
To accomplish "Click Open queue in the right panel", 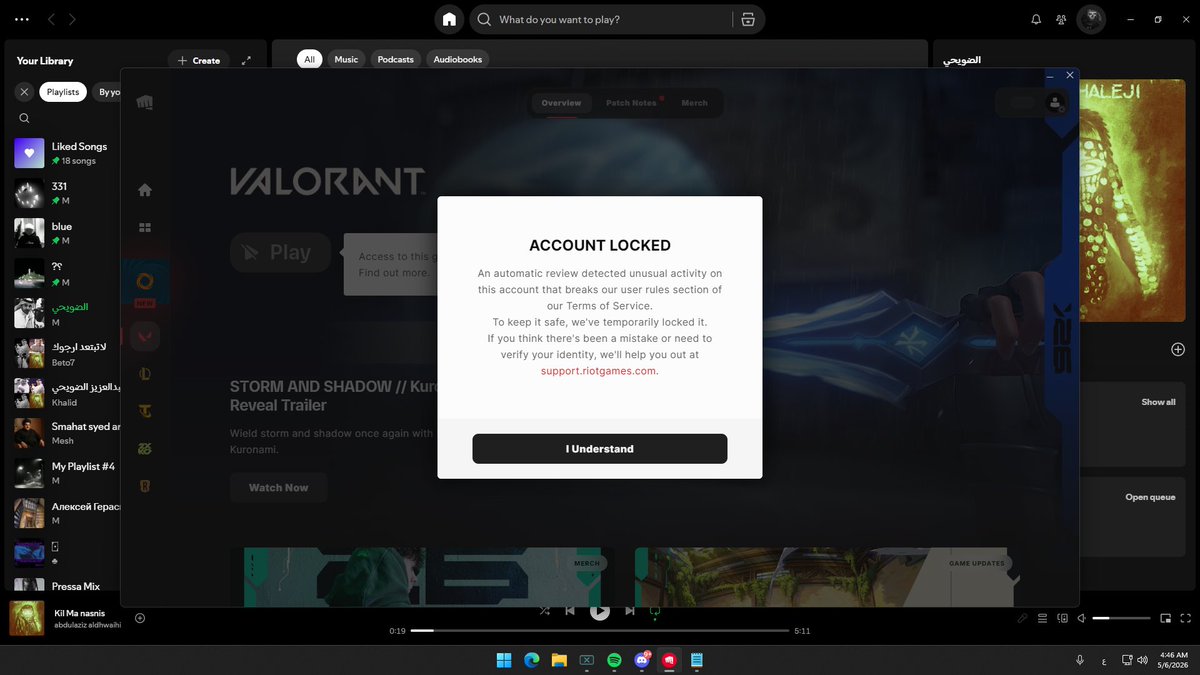I will [1150, 497].
